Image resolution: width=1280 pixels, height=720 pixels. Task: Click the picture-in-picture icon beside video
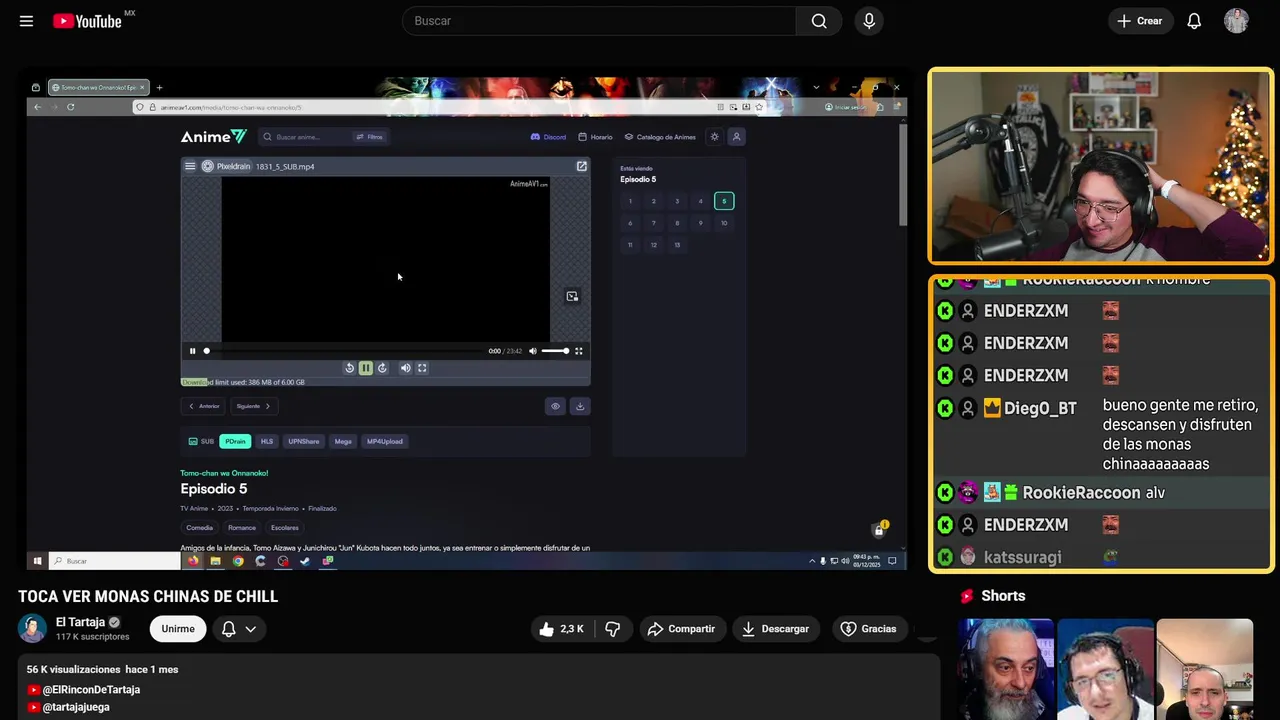click(572, 296)
